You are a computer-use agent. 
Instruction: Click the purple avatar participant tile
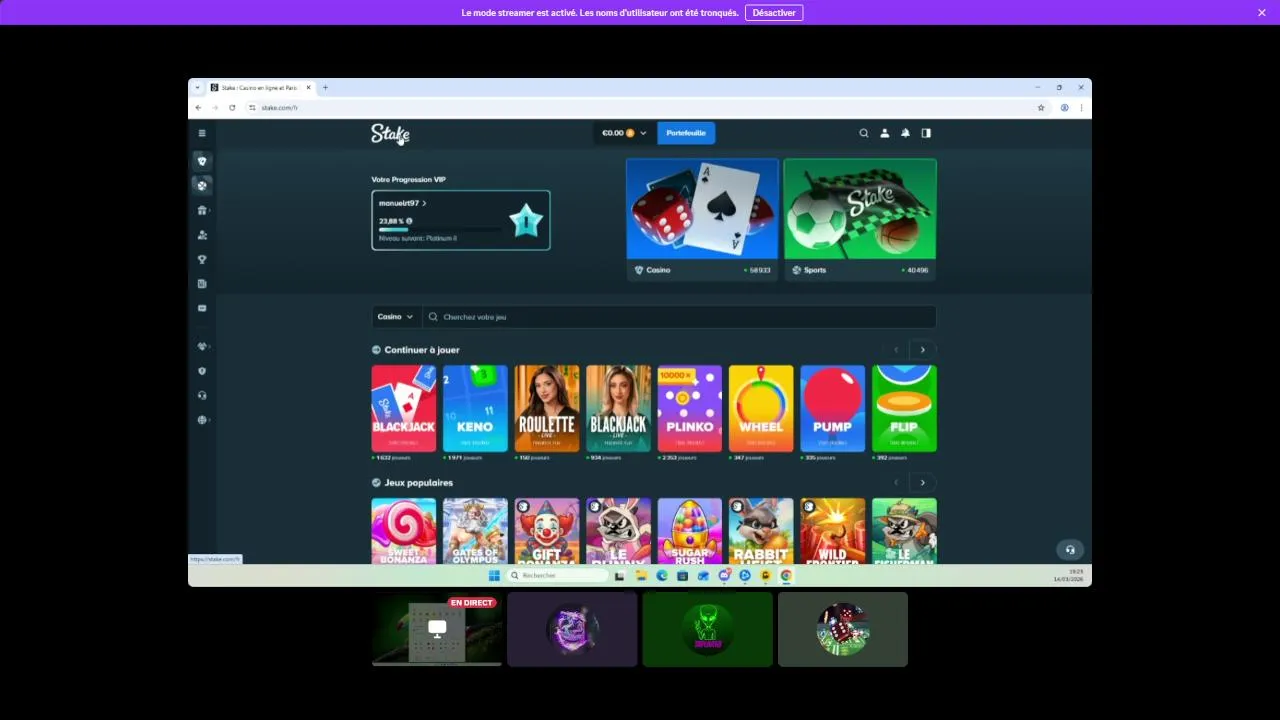click(x=572, y=629)
